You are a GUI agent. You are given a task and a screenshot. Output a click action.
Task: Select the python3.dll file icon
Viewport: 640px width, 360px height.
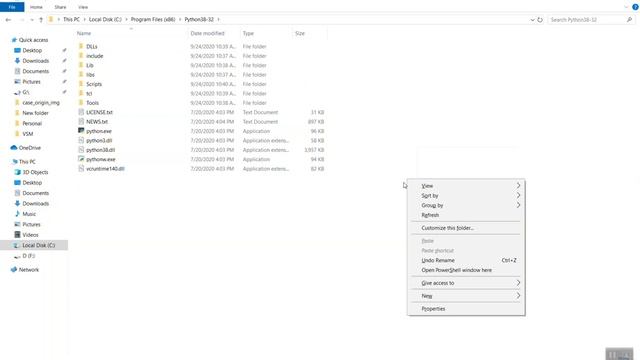tap(81, 140)
